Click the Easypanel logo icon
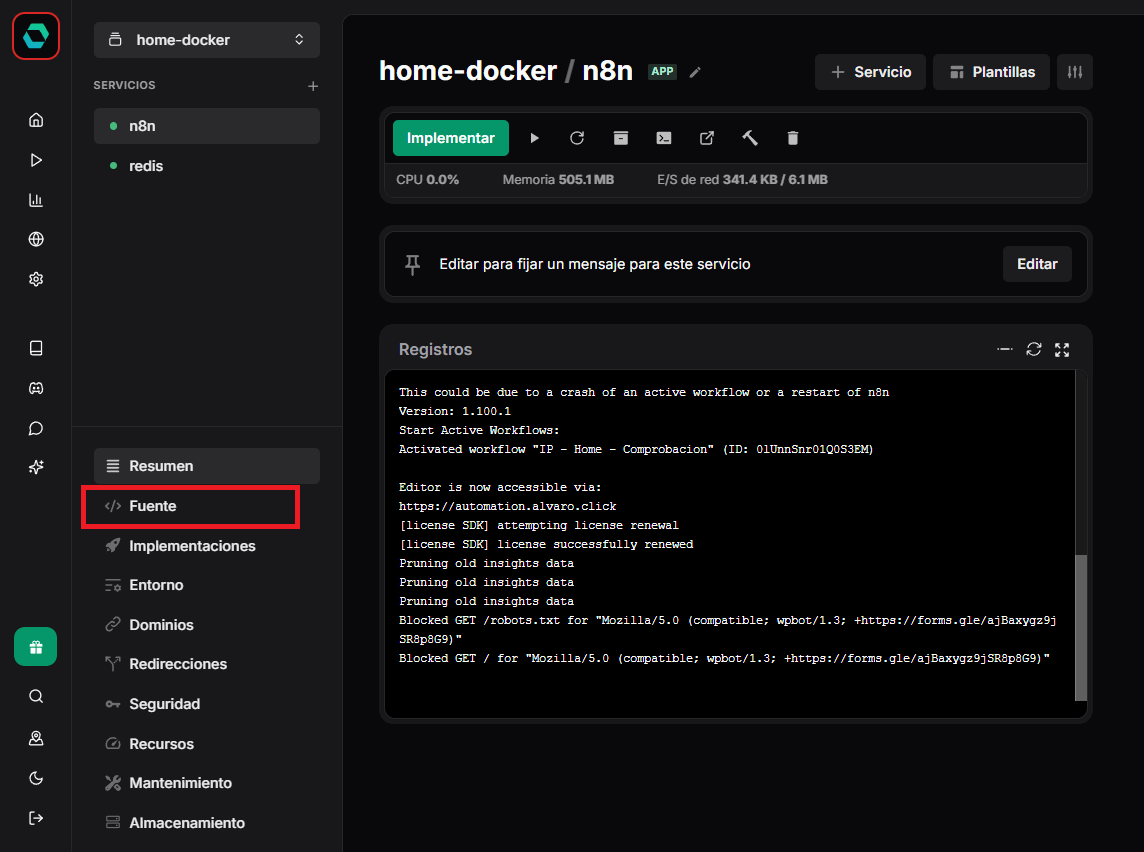This screenshot has height=852, width=1144. tap(36, 36)
